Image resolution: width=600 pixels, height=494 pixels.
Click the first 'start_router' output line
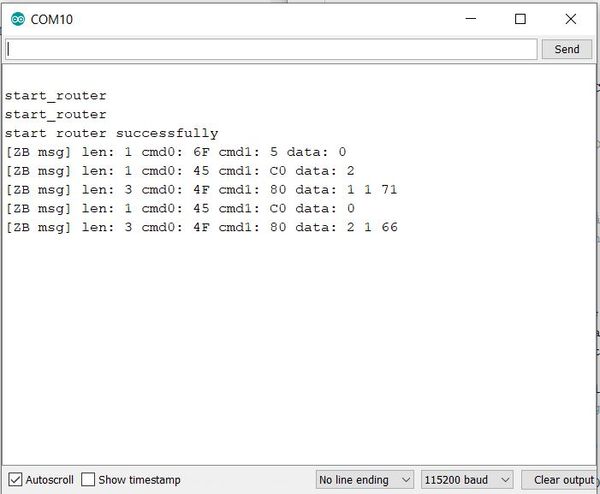tap(55, 96)
